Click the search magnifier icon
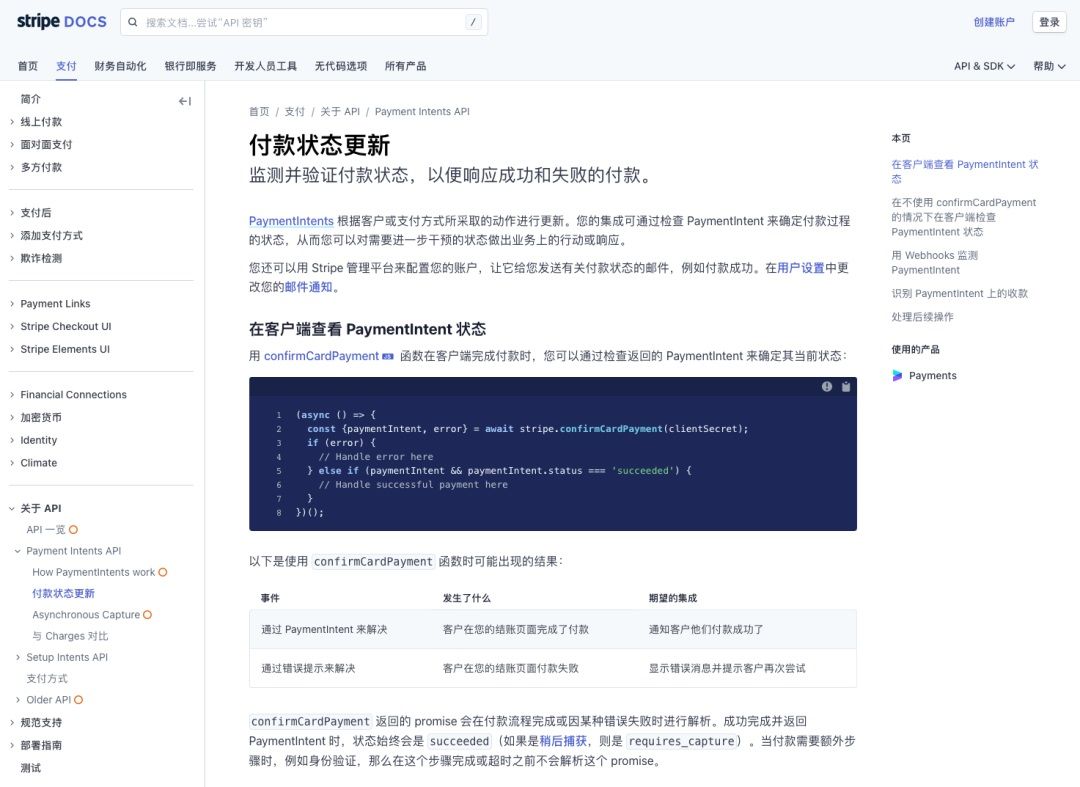 coord(133,22)
